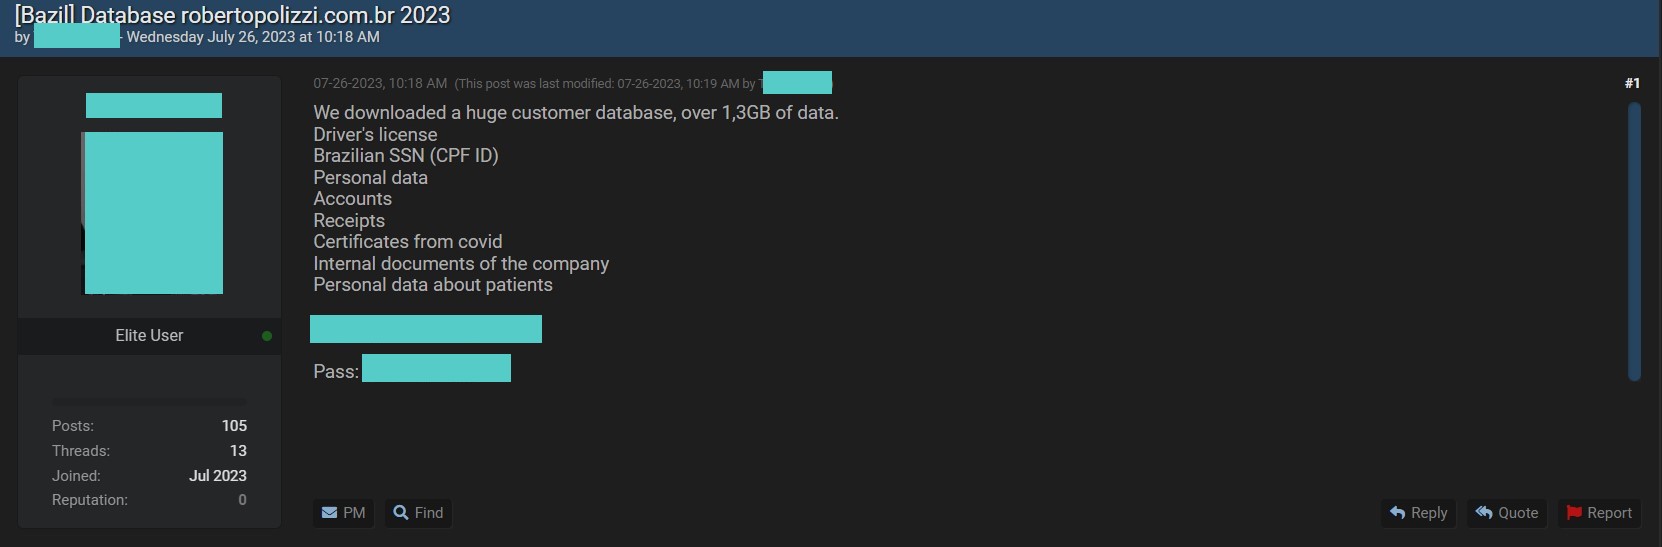This screenshot has width=1662, height=547.
Task: Quote this forum post
Action: pyautogui.click(x=1507, y=513)
